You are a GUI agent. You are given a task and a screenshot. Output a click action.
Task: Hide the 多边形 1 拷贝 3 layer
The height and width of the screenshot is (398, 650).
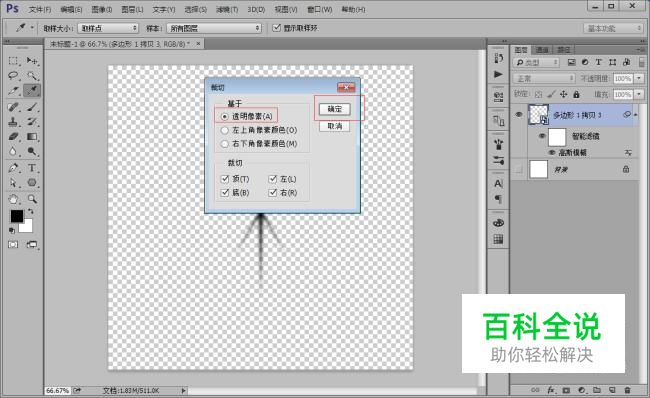(x=519, y=115)
